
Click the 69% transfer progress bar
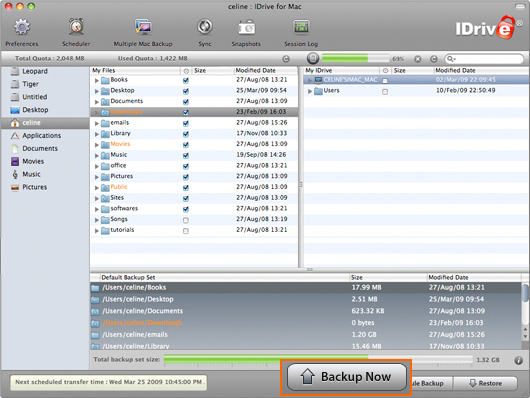pyautogui.click(x=355, y=58)
